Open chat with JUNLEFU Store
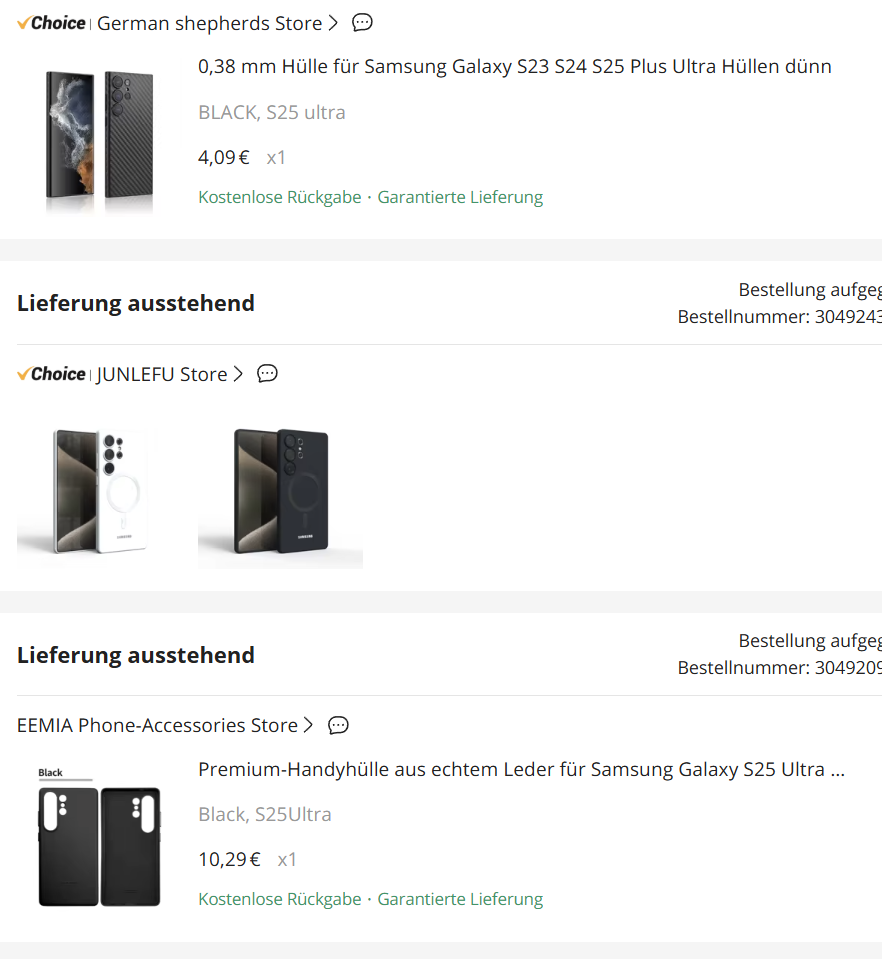The height and width of the screenshot is (959, 882). click(267, 374)
